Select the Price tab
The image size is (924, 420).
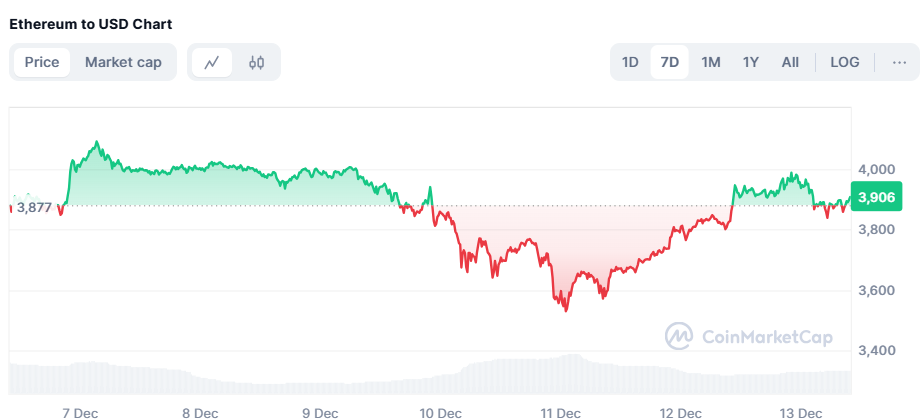pyautogui.click(x=42, y=62)
